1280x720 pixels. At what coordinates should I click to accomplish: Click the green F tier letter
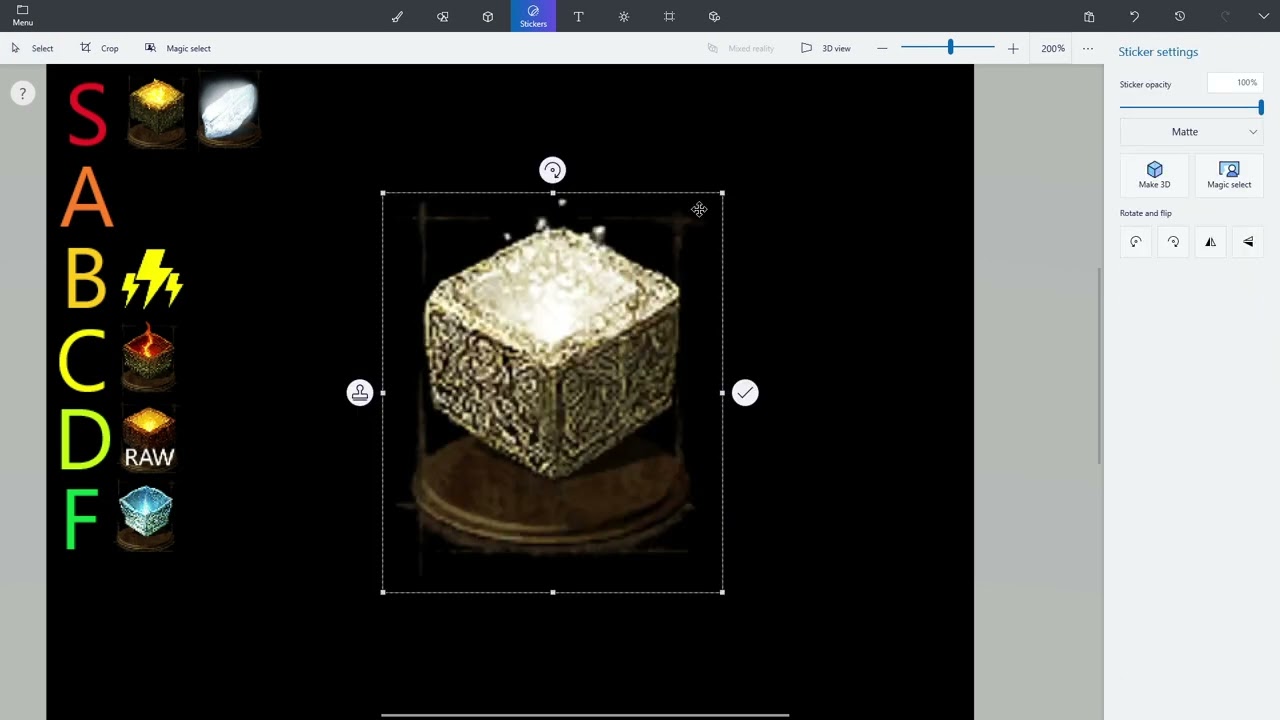(81, 520)
